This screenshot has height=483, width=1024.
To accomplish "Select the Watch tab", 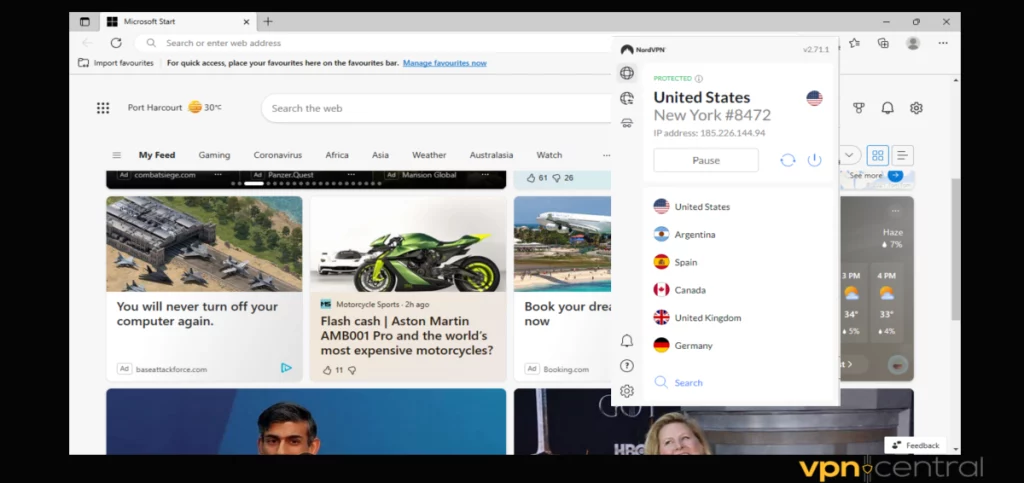I will pos(549,155).
